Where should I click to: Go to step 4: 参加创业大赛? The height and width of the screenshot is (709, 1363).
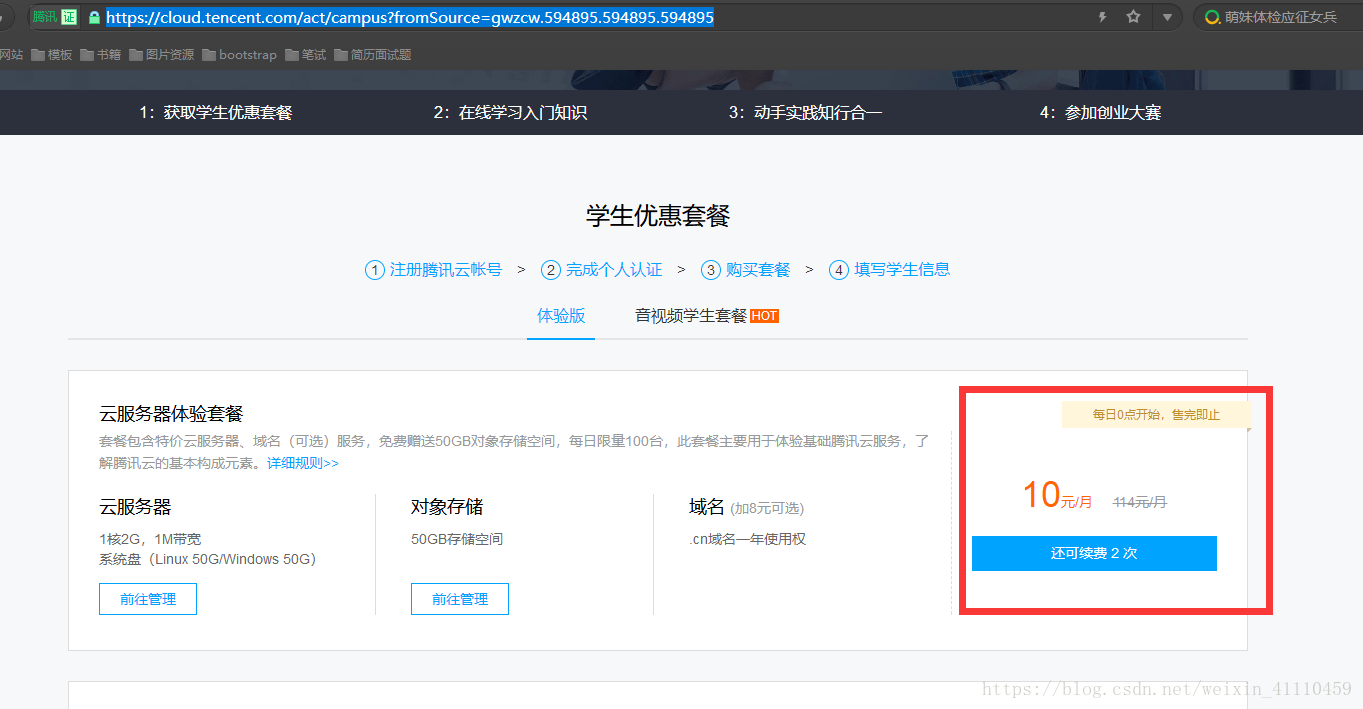[1100, 113]
